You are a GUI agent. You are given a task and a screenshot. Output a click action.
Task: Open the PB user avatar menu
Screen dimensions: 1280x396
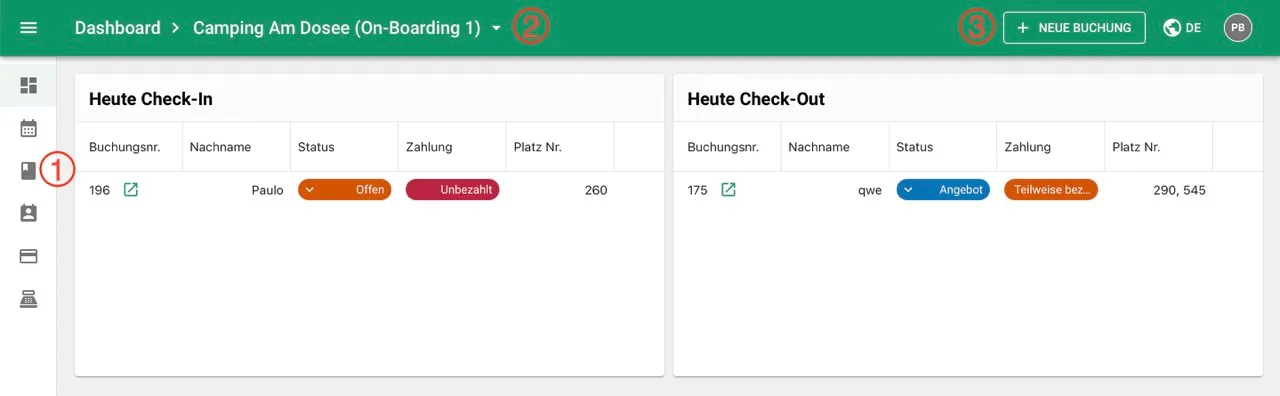point(1238,28)
